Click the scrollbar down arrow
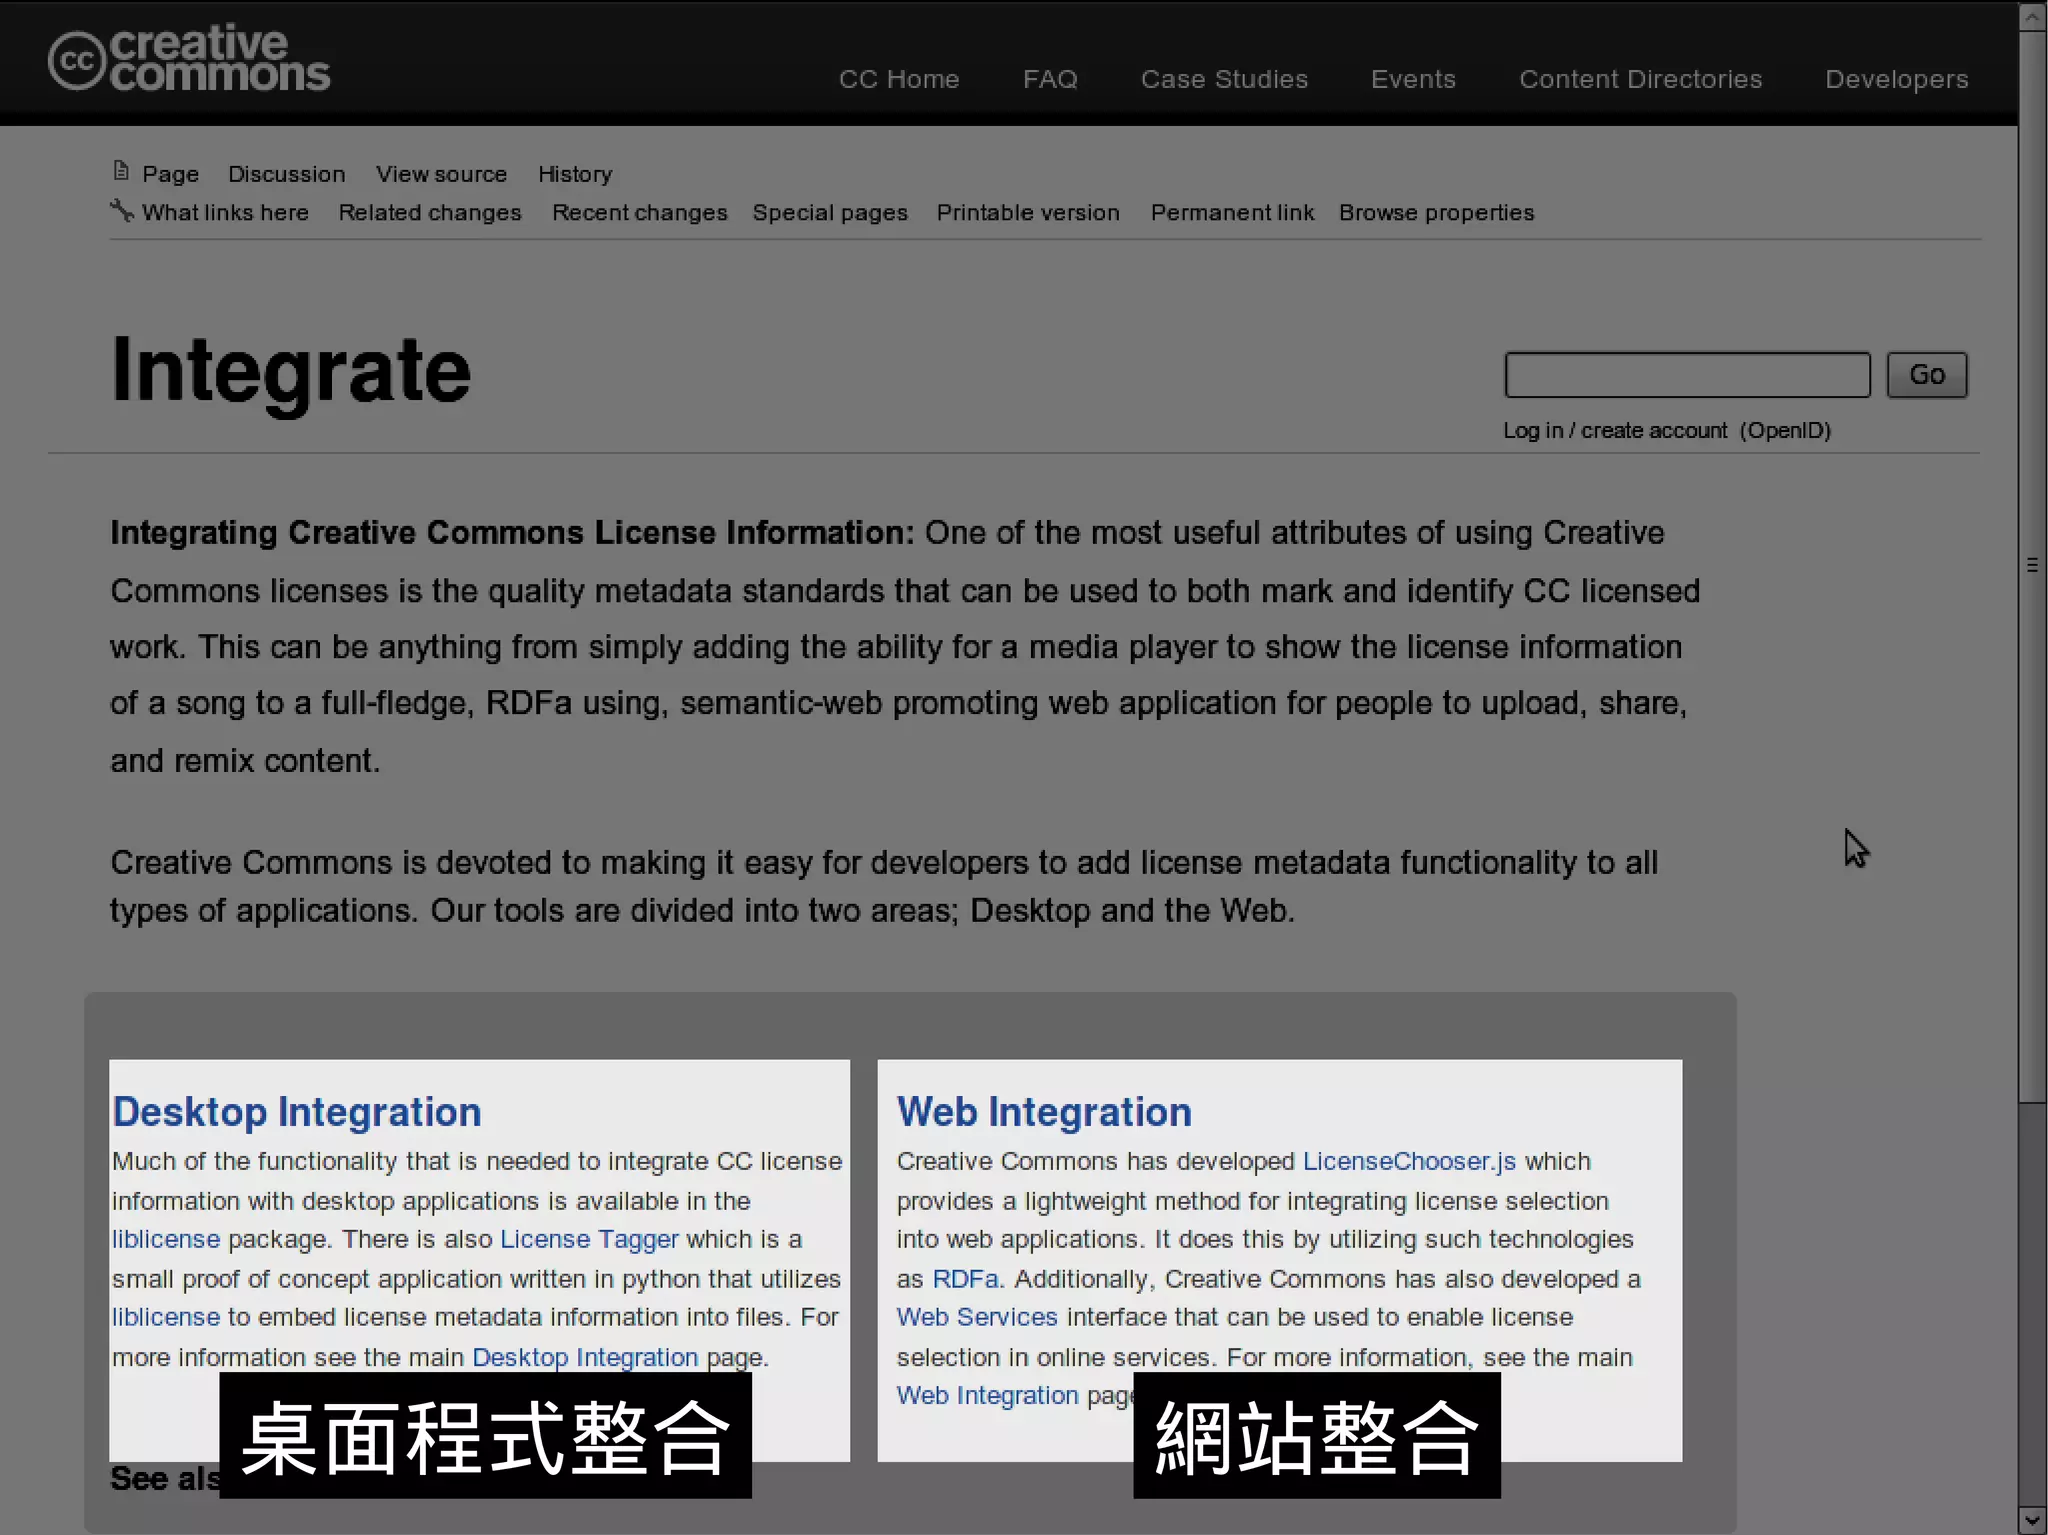 2032,1520
